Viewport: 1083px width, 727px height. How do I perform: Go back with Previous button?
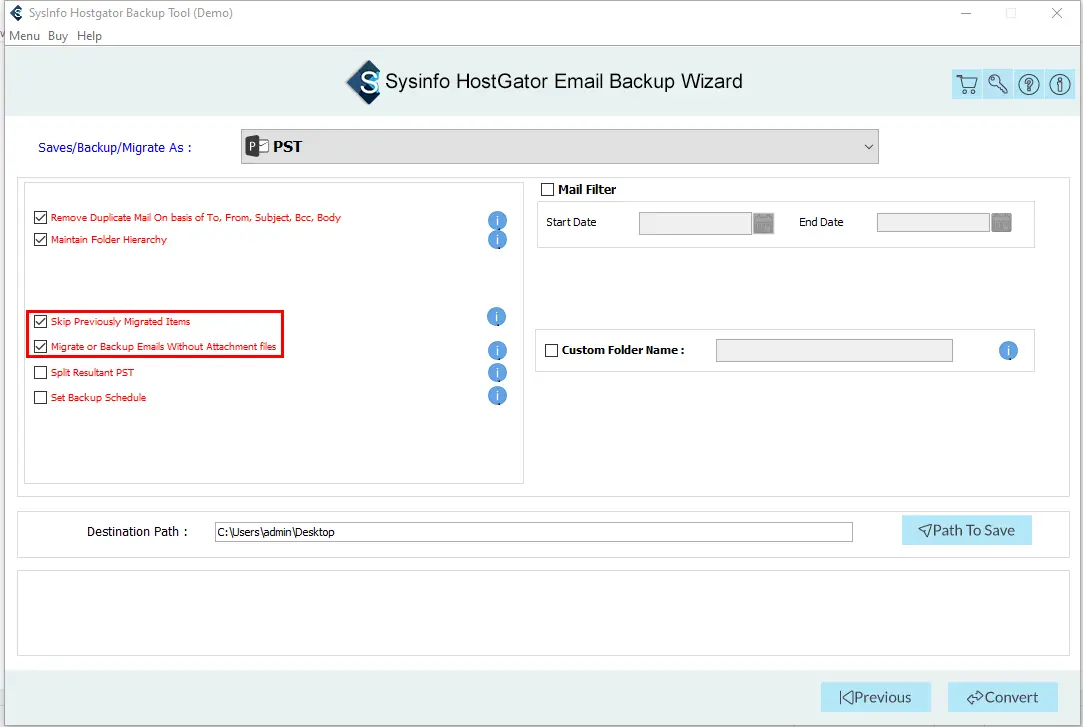[x=876, y=697]
